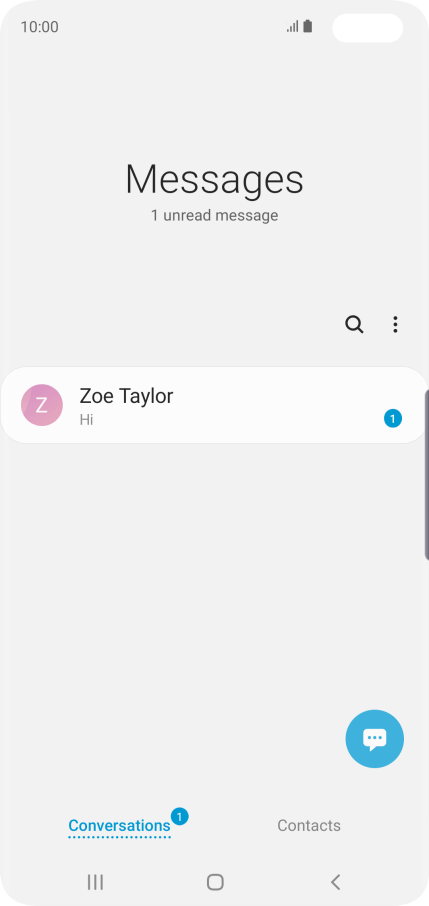Open the three-dot more options menu
Image resolution: width=429 pixels, height=906 pixels.
[395, 325]
